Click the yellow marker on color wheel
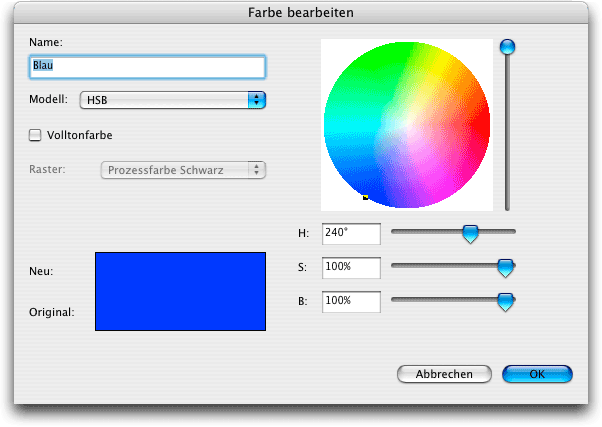Screen dimensions: 602x427 coord(366,197)
